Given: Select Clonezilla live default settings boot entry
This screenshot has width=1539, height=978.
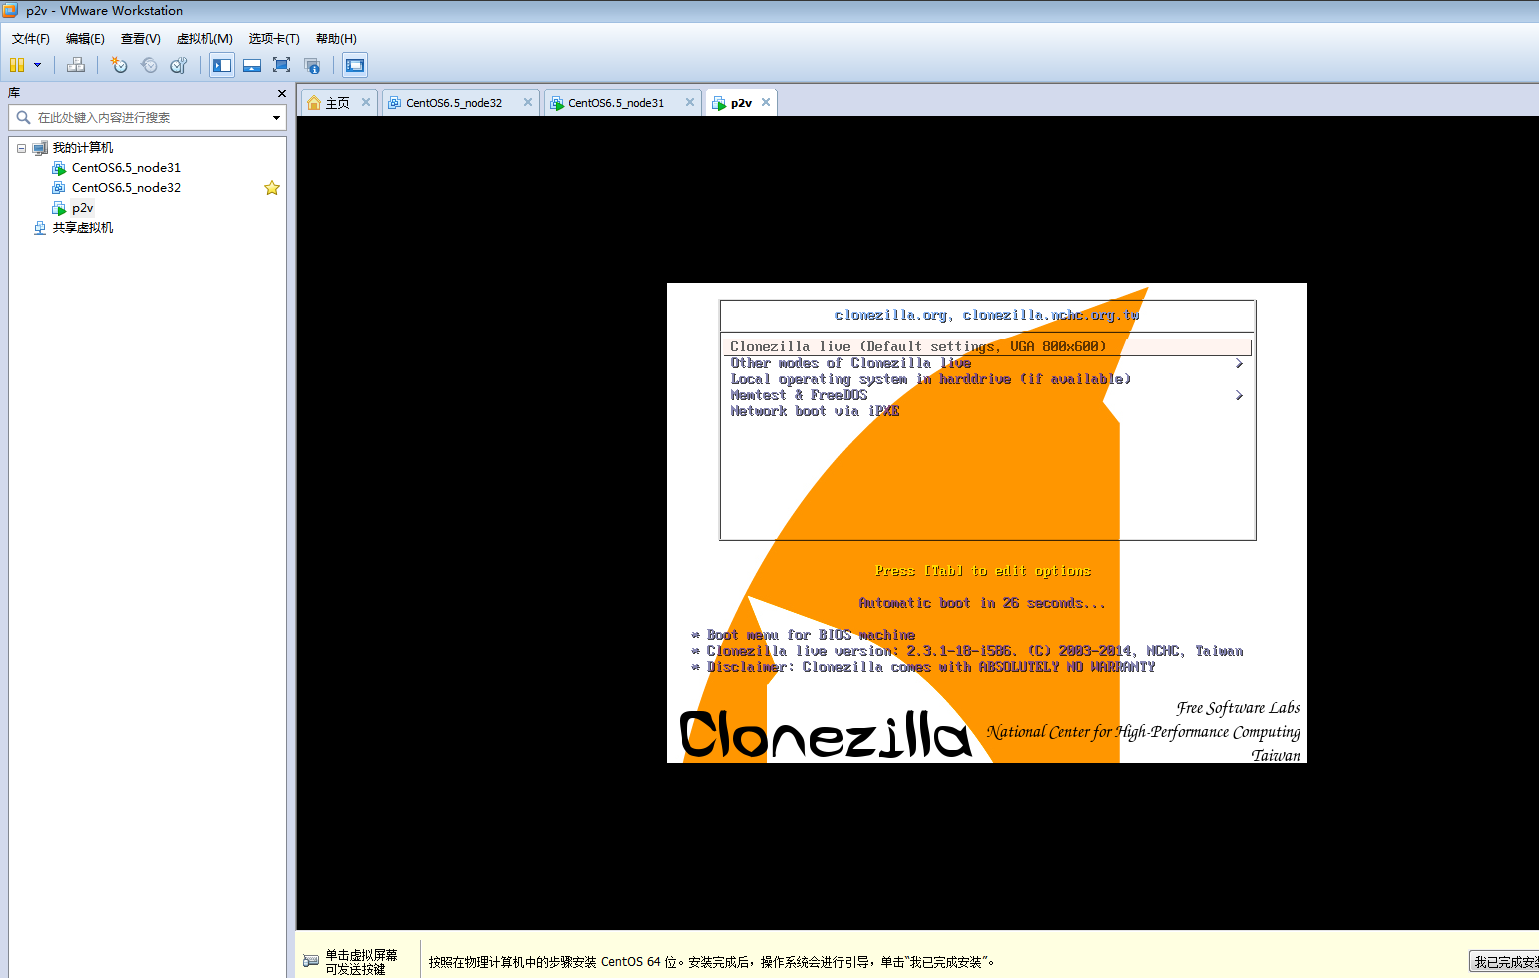Looking at the screenshot, I should pos(988,347).
